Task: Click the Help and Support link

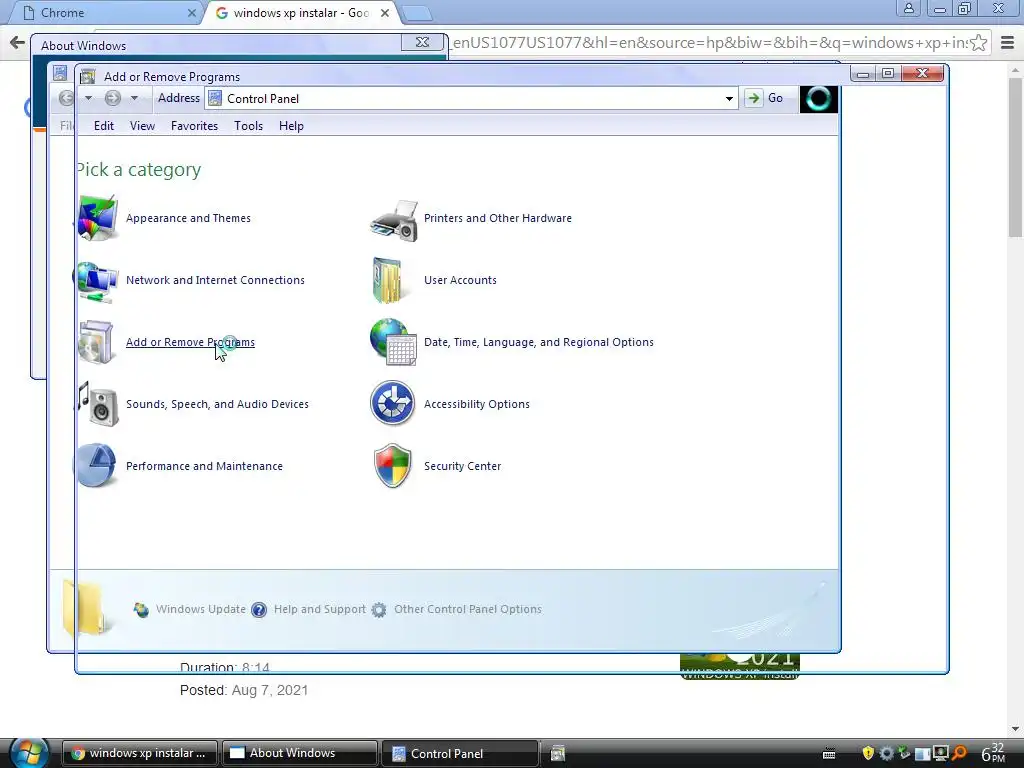Action: (x=320, y=609)
